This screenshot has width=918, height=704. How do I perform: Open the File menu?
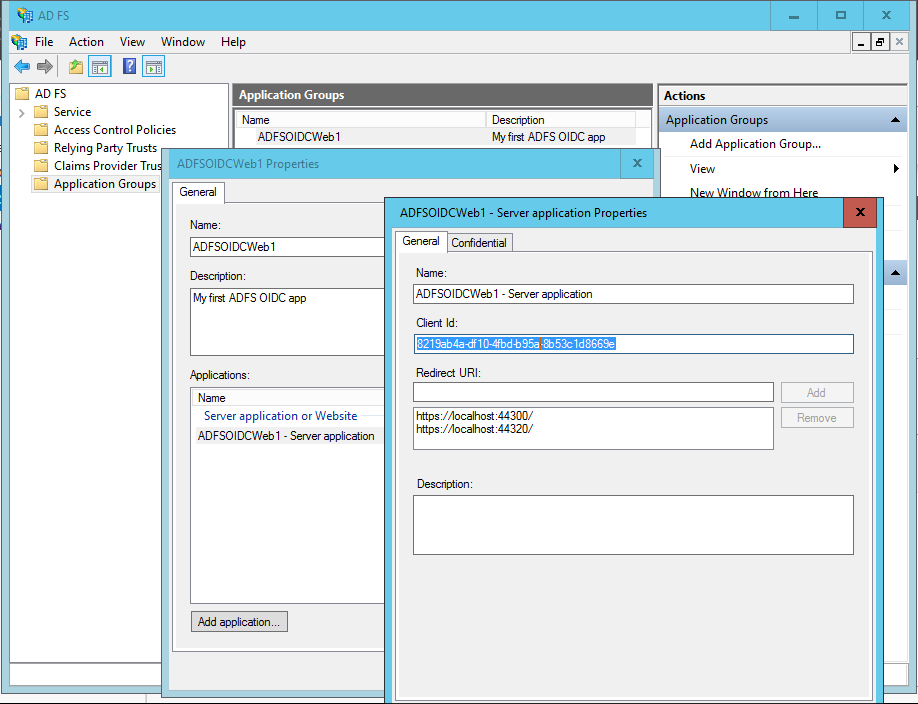click(x=44, y=42)
